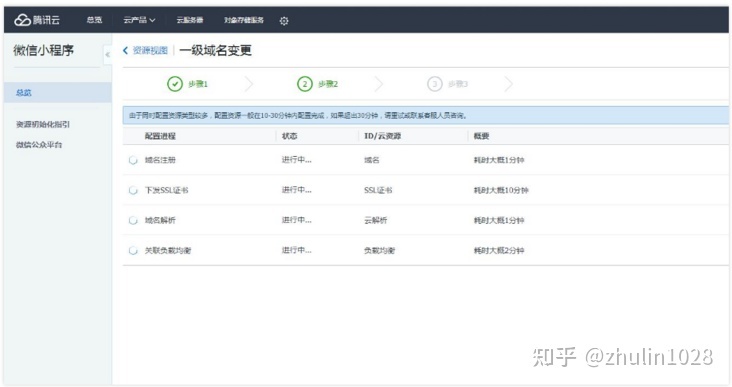
Task: Select the 下发SSL证书 row label
Action: tap(167, 190)
